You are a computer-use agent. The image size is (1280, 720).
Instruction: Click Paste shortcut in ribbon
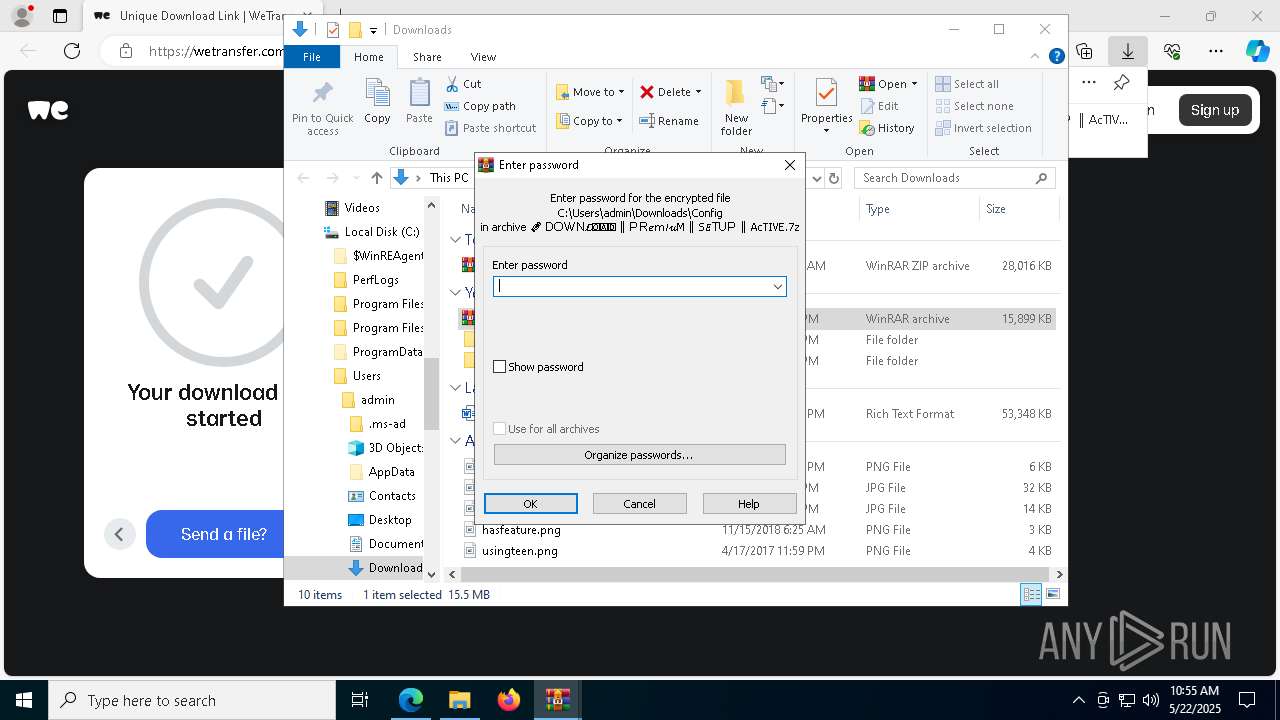490,128
